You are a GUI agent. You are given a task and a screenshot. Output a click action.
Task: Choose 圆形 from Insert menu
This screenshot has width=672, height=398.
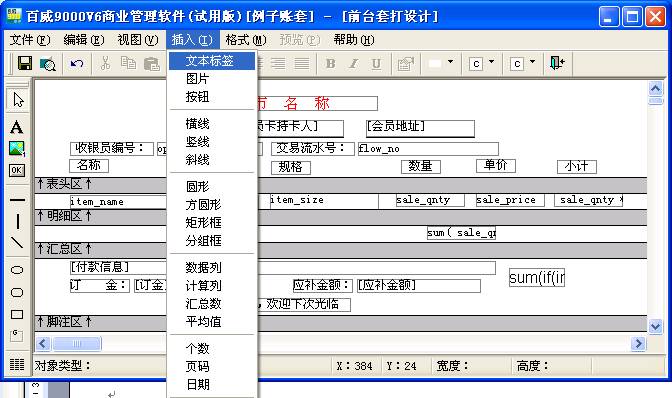[x=212, y=187]
